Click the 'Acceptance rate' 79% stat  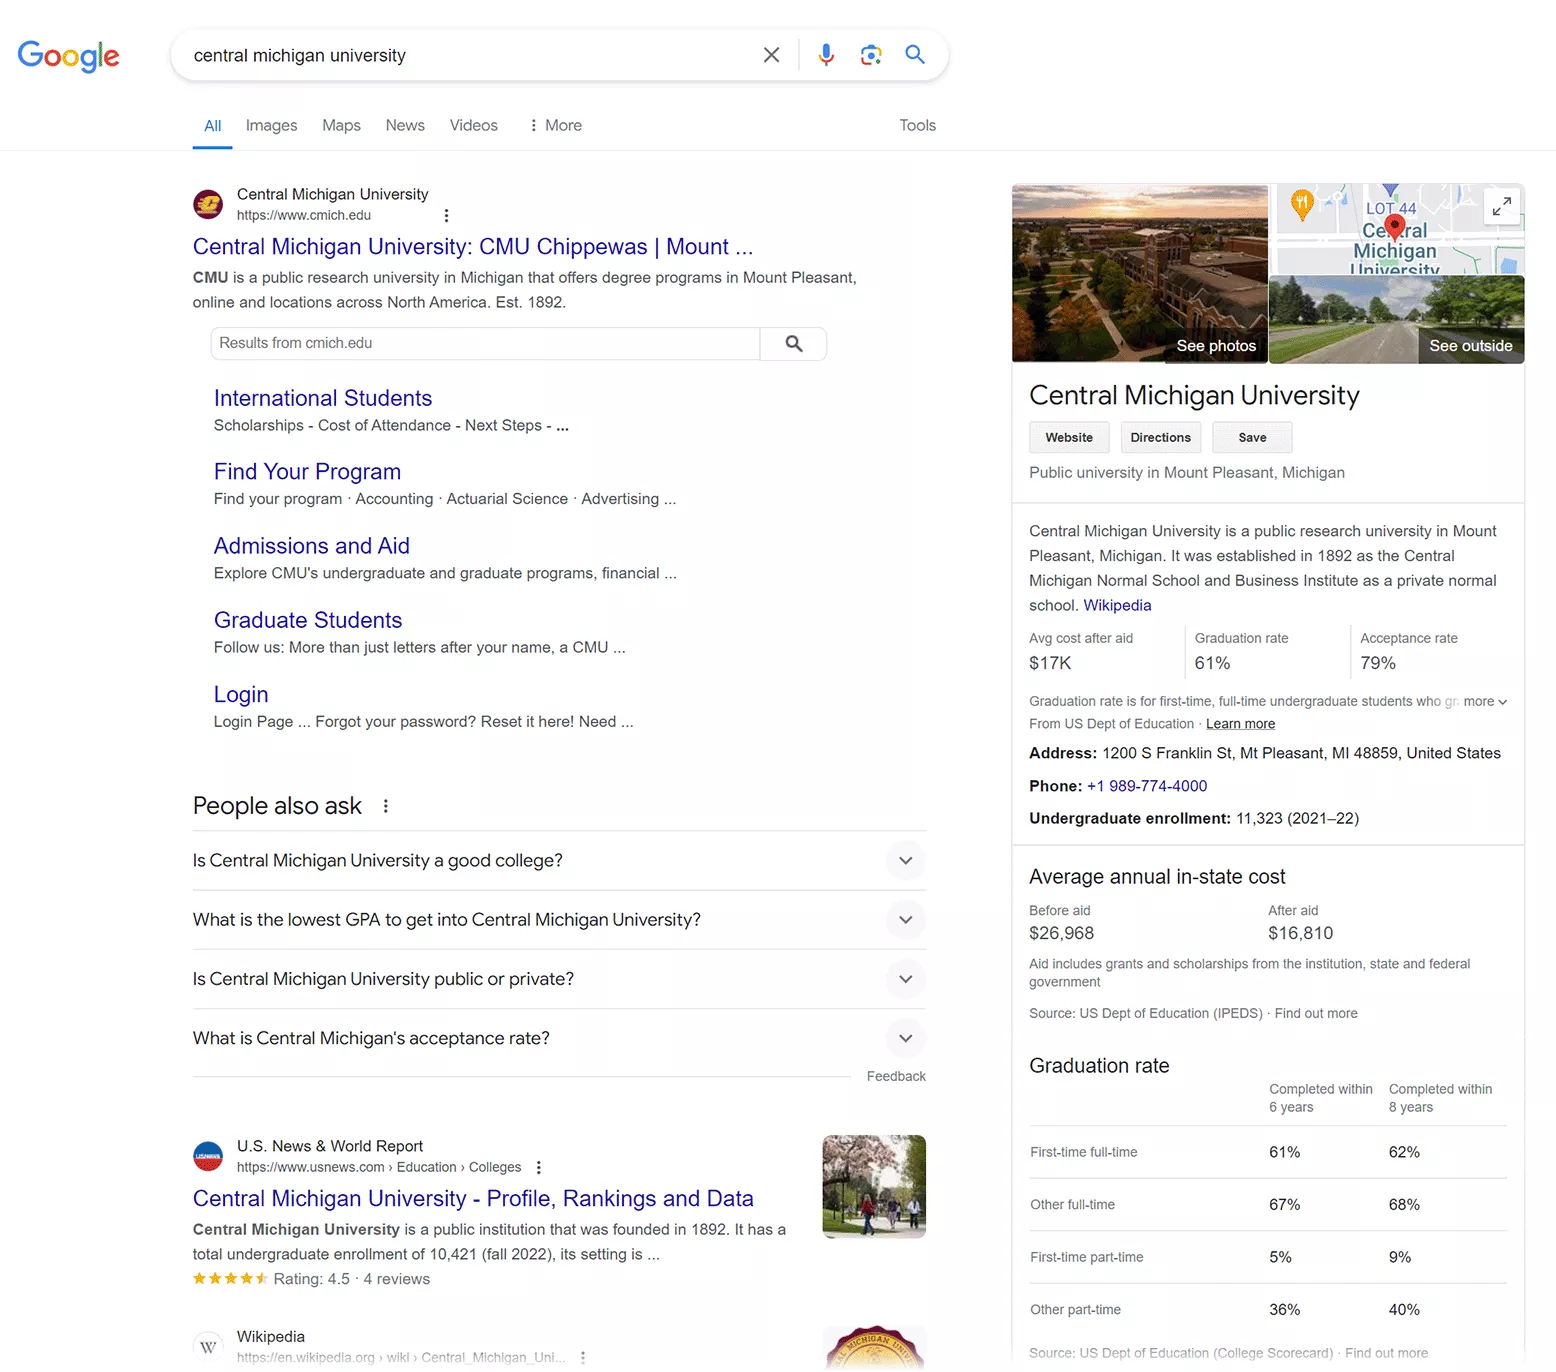coord(1408,651)
